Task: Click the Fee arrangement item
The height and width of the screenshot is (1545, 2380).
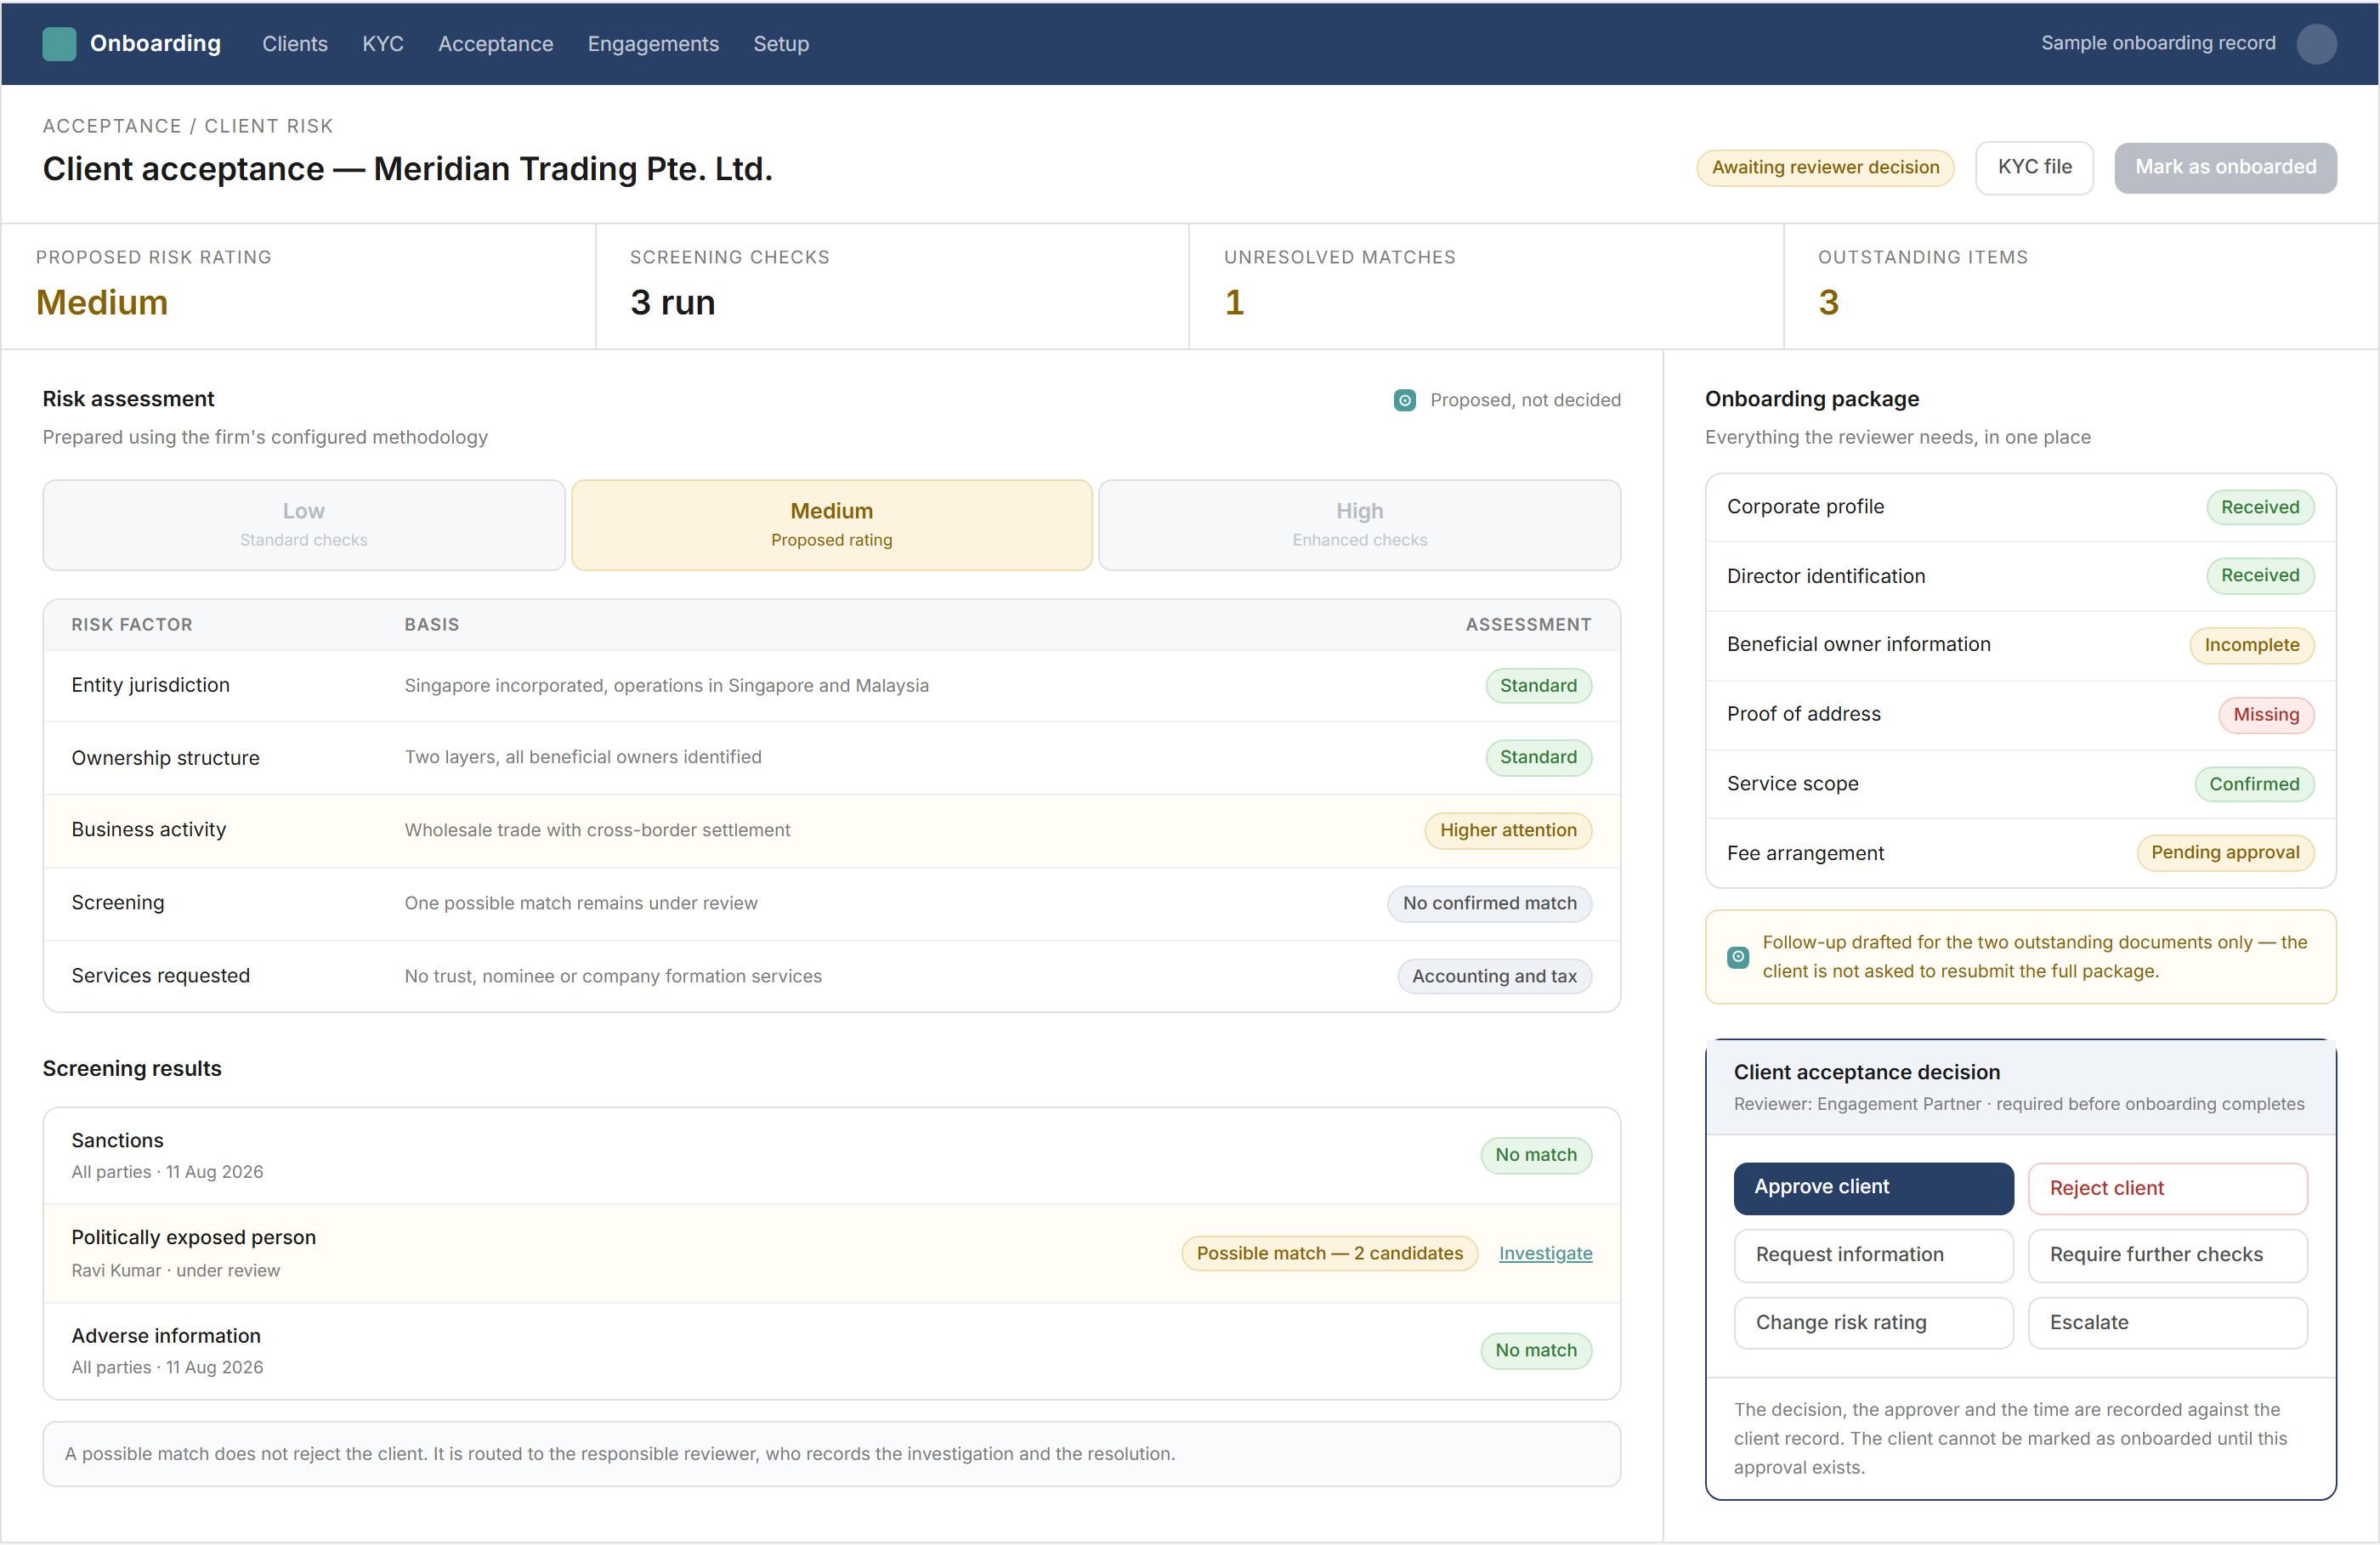Action: pos(2020,853)
